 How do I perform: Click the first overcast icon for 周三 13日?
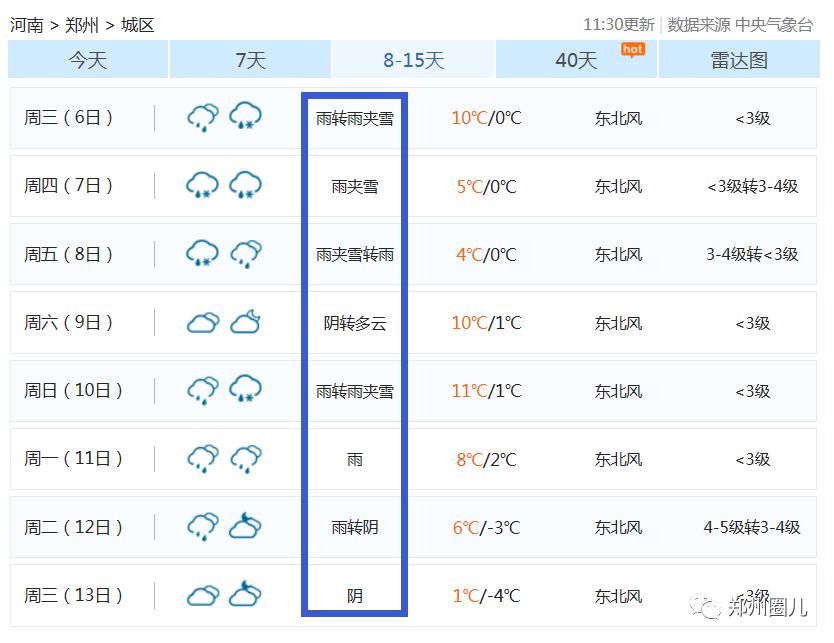point(203,596)
